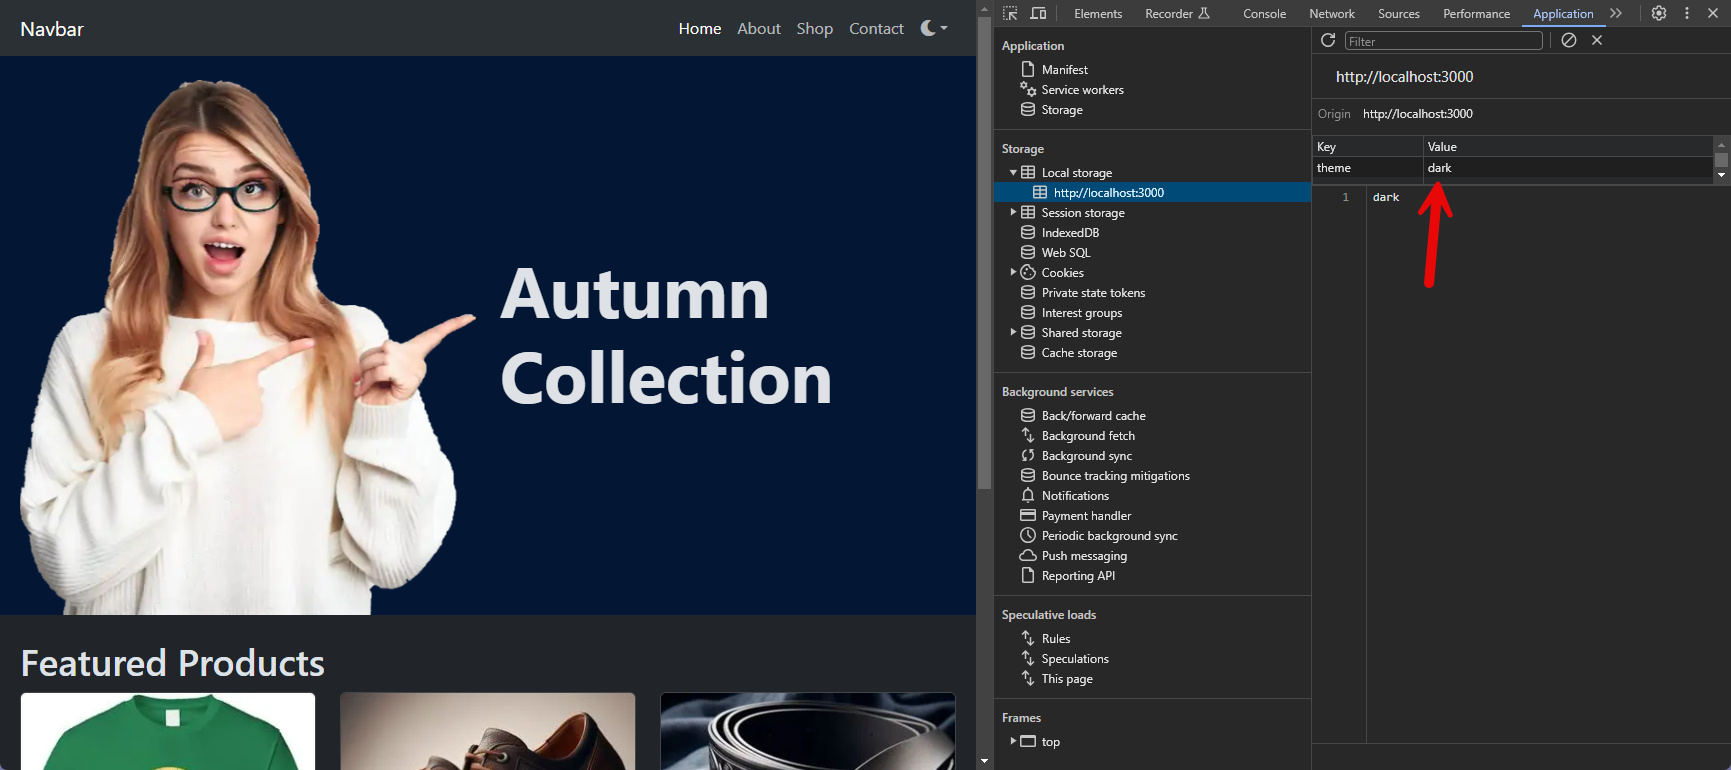Click the inspect element picker icon

pos(1010,13)
